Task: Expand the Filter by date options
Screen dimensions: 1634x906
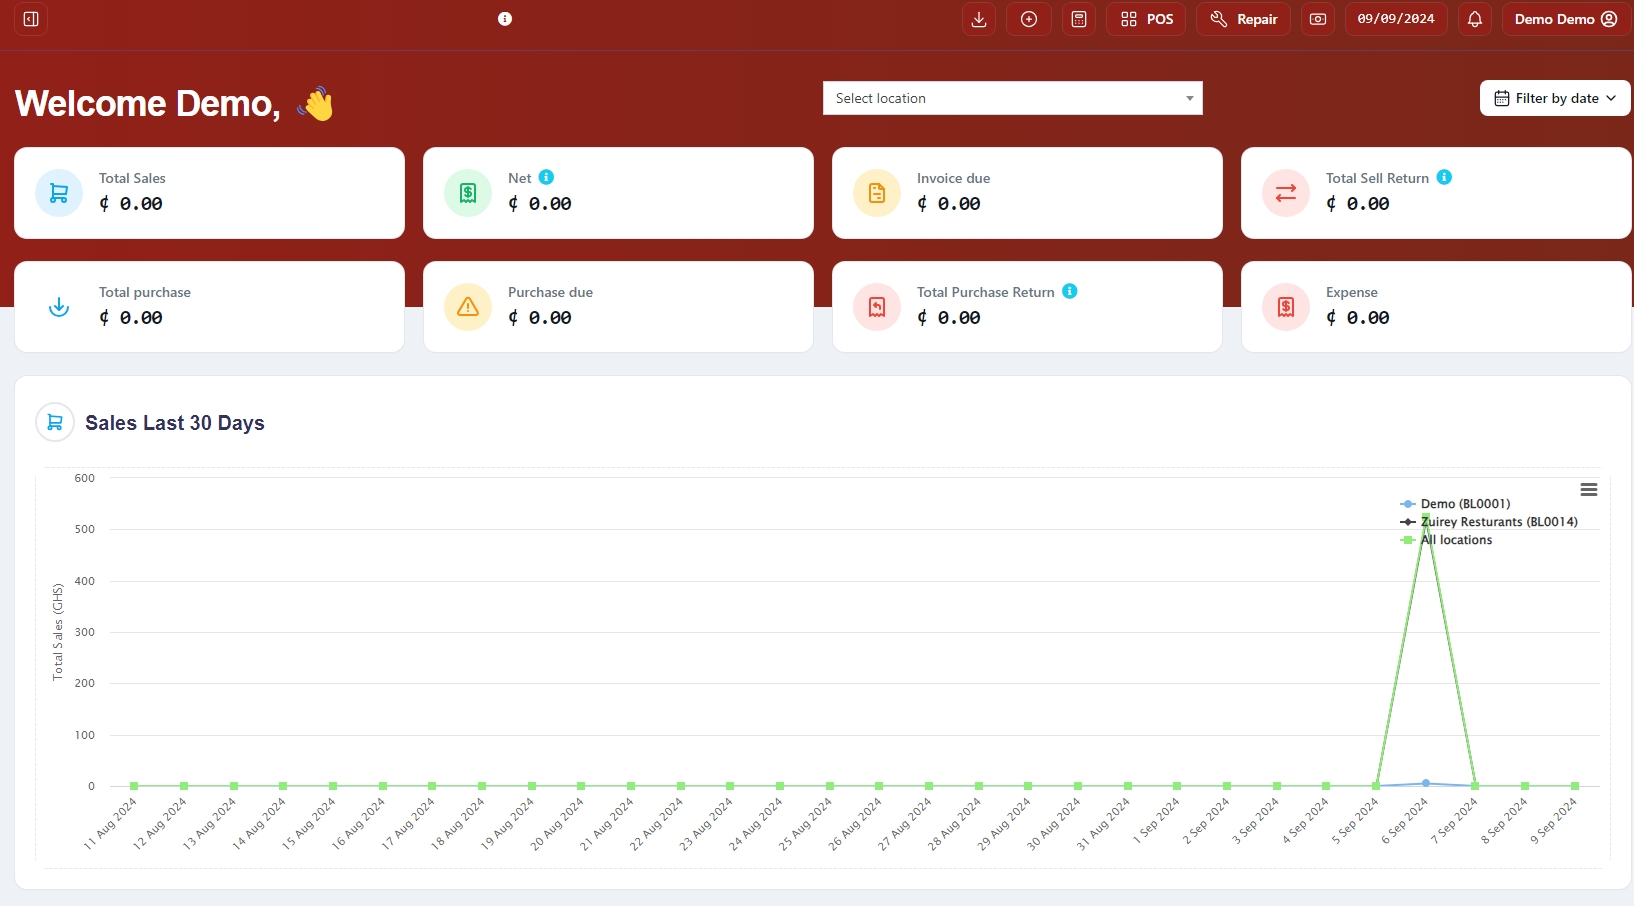Action: (1553, 98)
